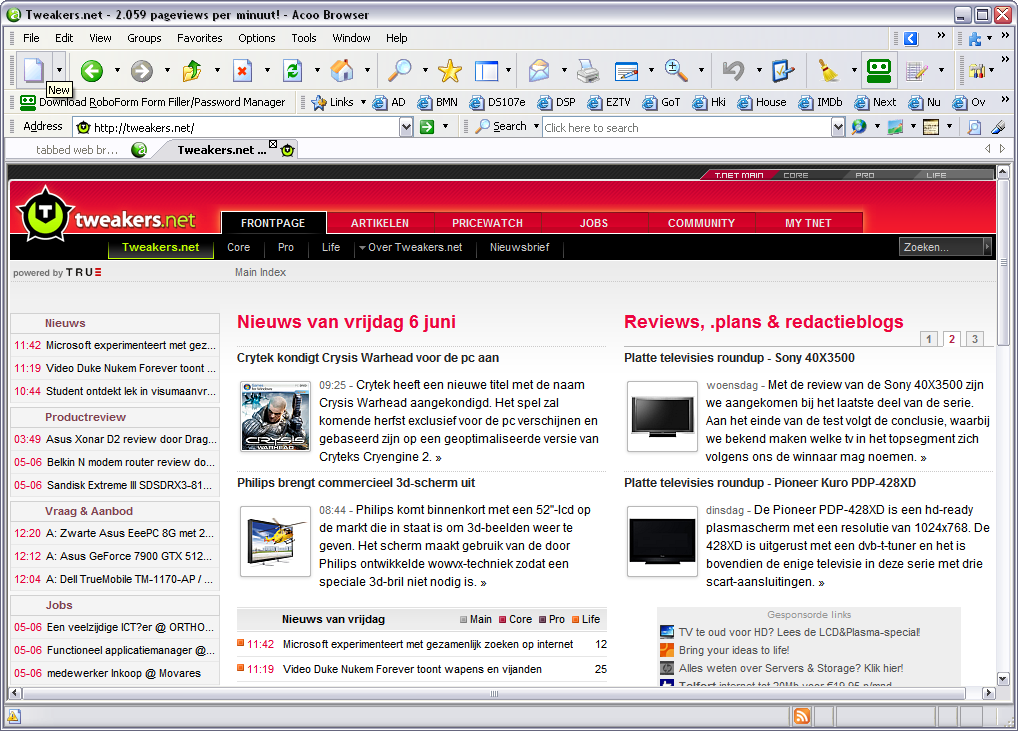Click the green RoboForm robot toolbar icon
The width and height of the screenshot is (1018, 731).
pos(879,70)
